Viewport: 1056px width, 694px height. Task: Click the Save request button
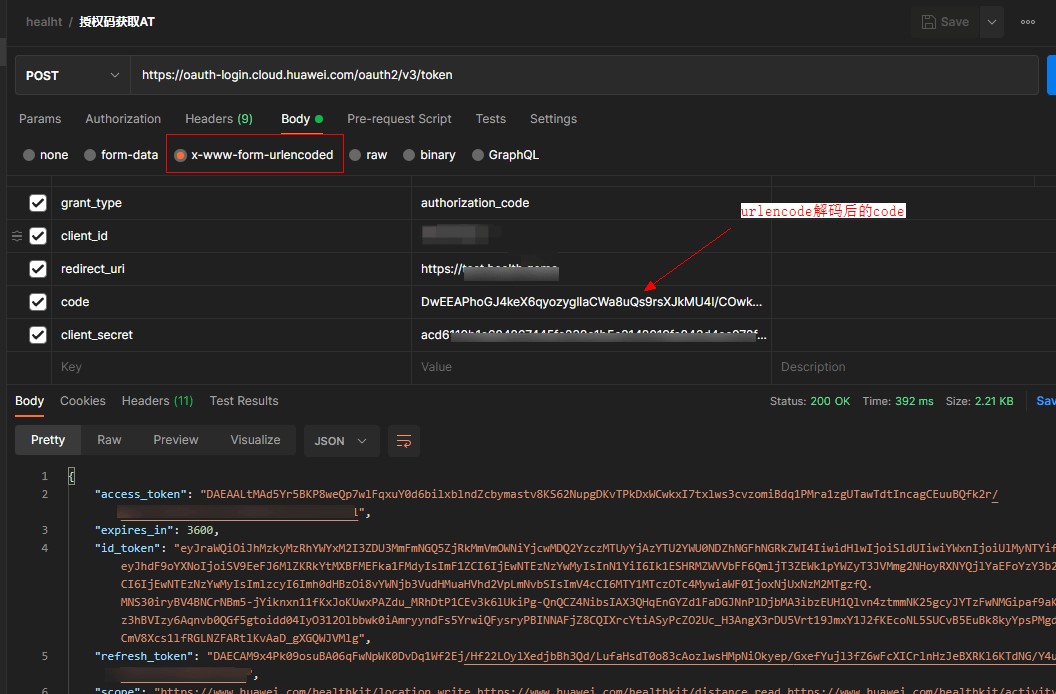(946, 22)
